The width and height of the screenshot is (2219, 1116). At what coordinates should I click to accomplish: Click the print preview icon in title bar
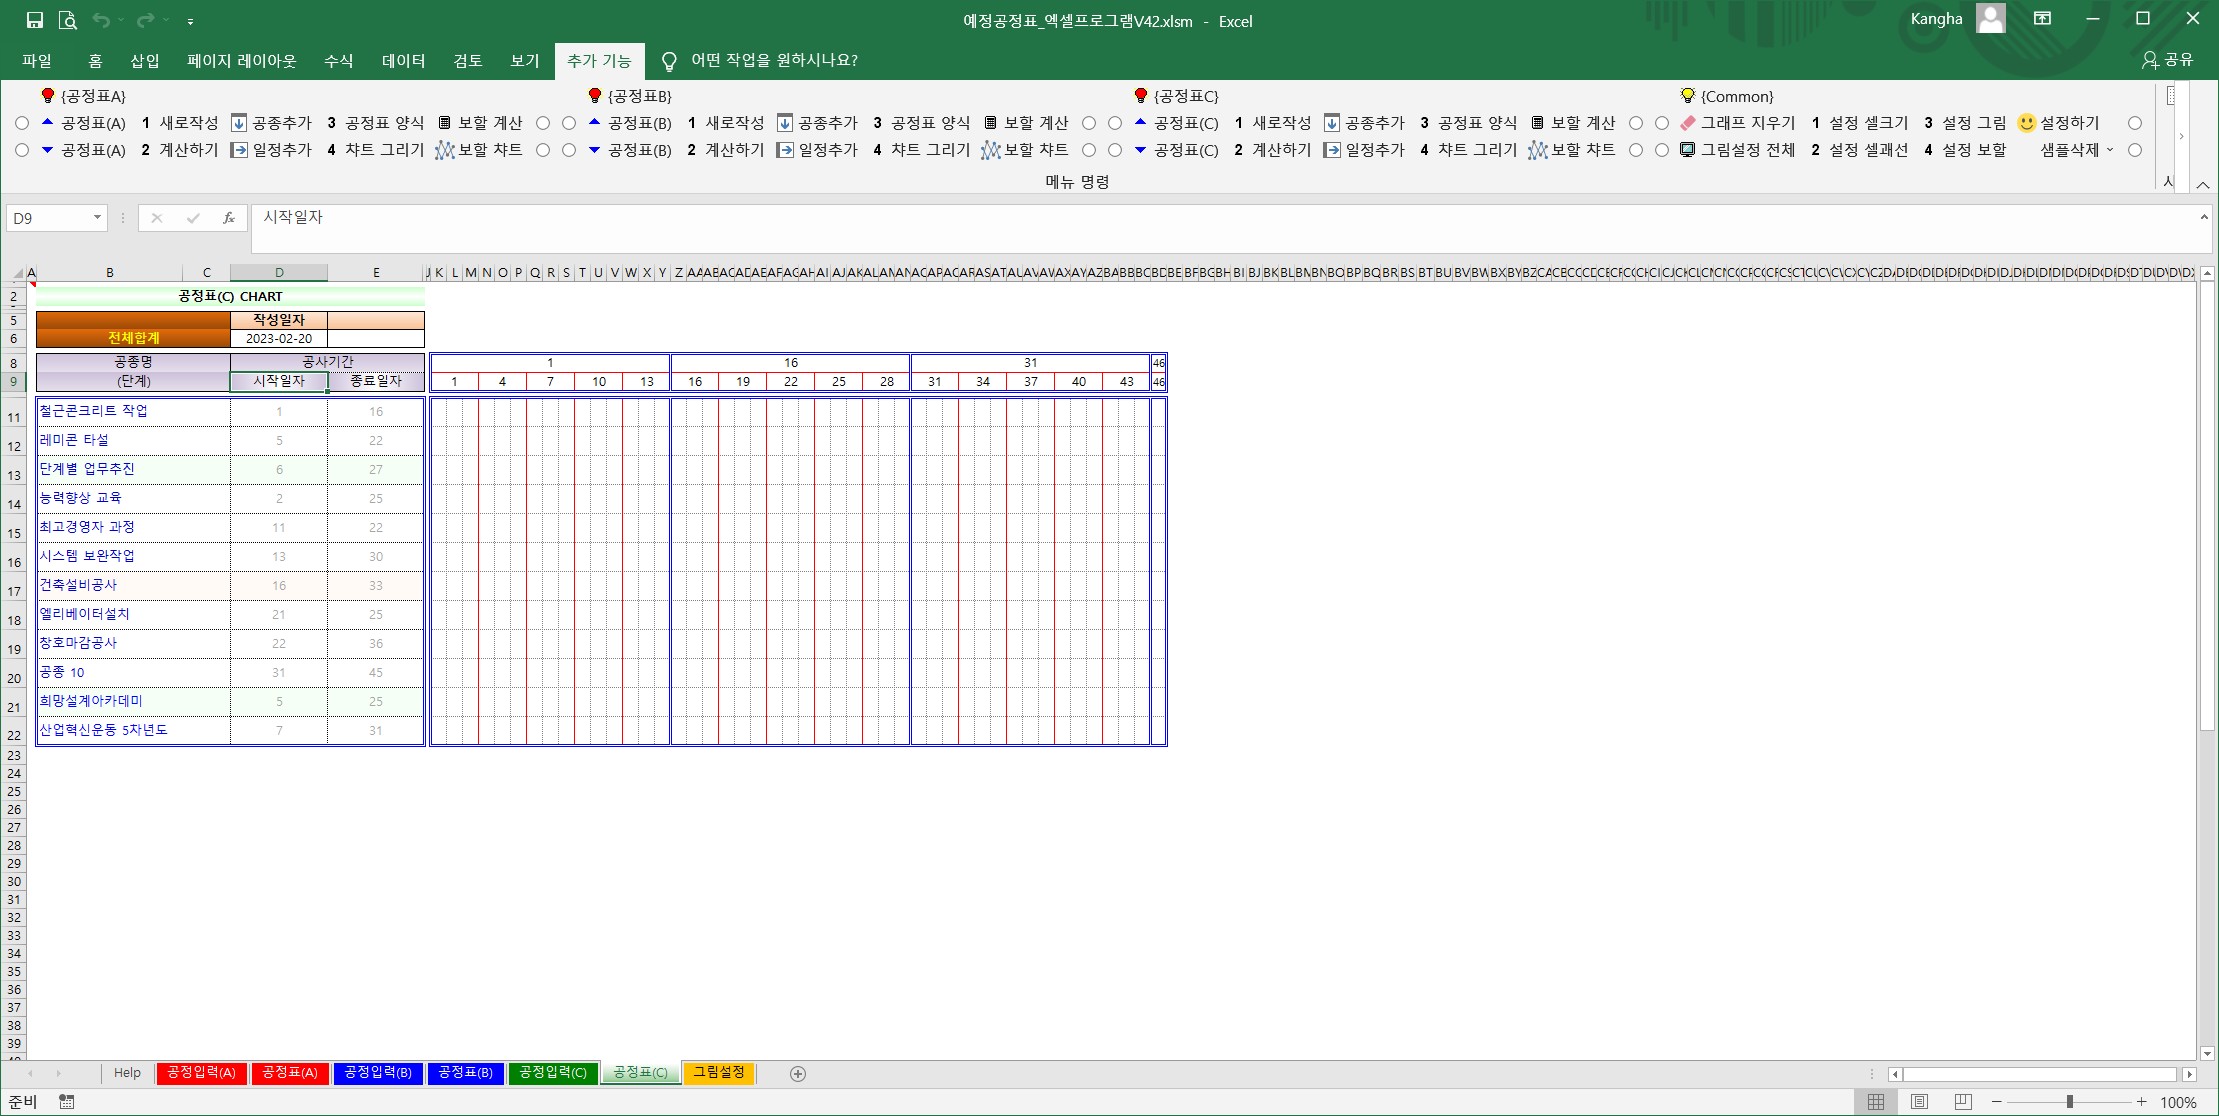coord(68,20)
